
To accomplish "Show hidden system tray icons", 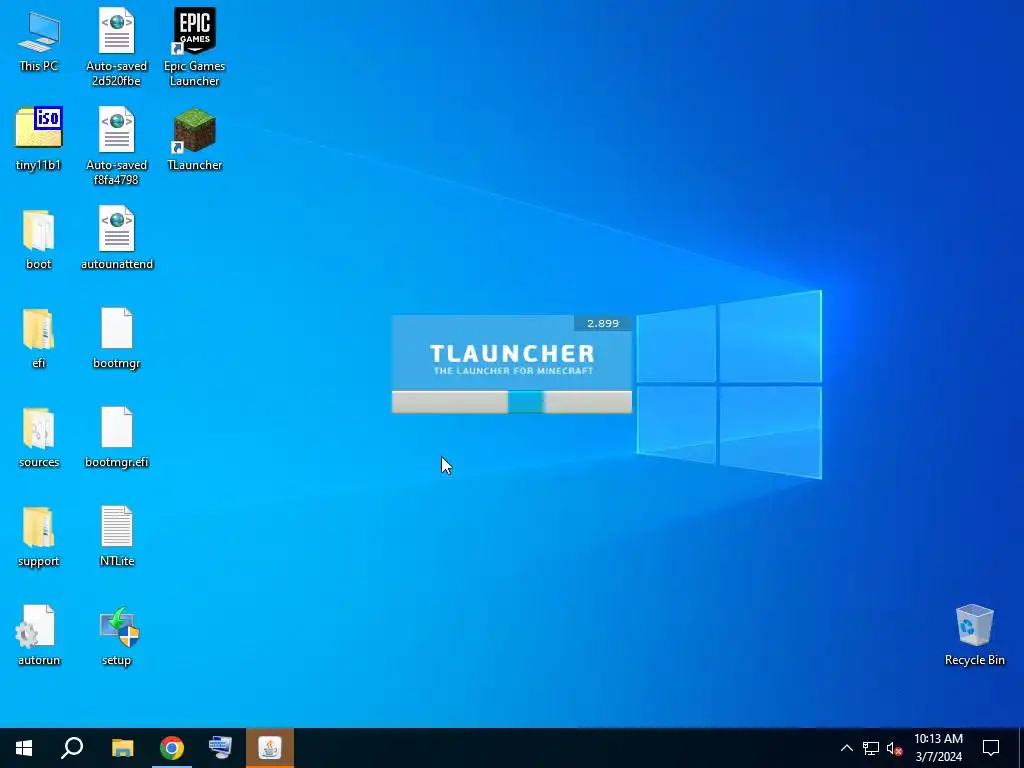I will [x=846, y=748].
